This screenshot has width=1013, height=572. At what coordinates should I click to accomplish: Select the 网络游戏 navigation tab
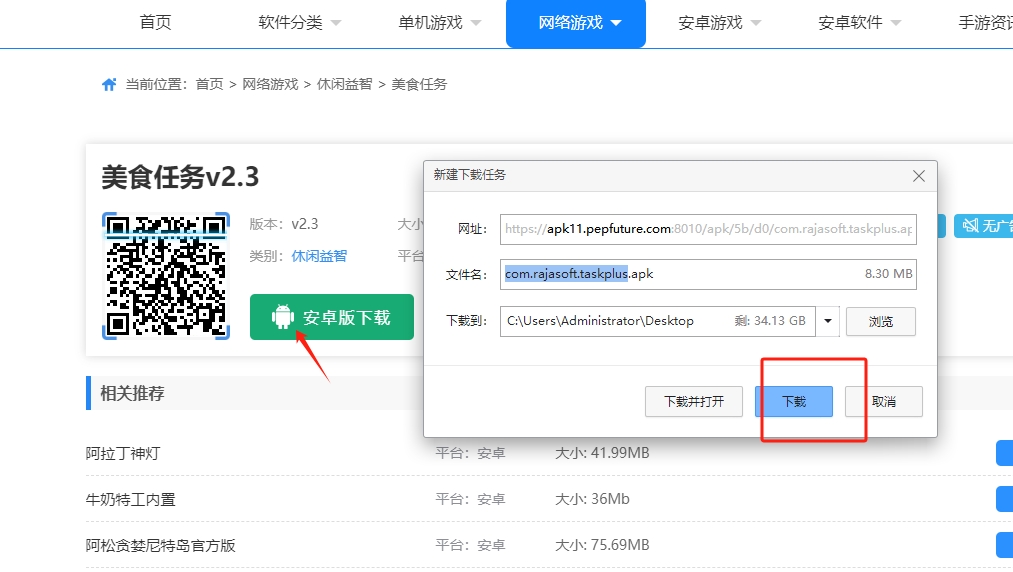coord(576,23)
